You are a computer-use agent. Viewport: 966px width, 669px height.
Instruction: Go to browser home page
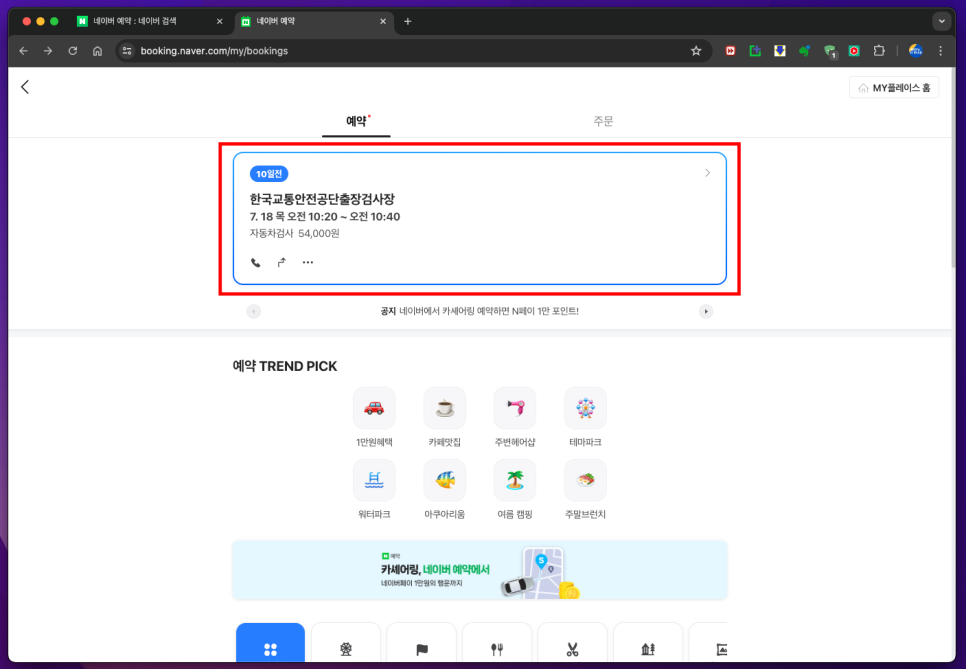click(97, 51)
